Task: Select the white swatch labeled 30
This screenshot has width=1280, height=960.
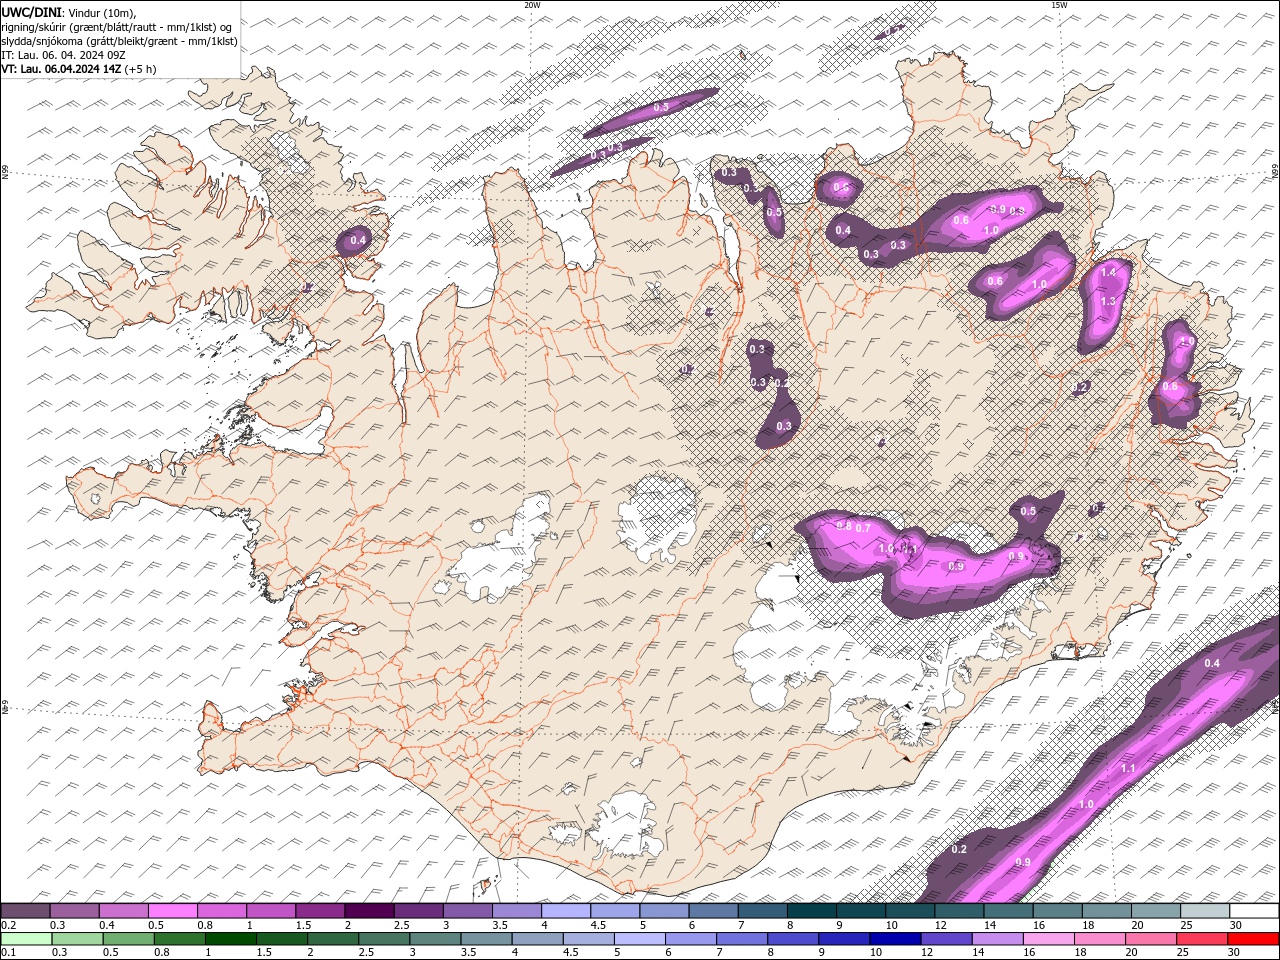Action: [x=1254, y=910]
